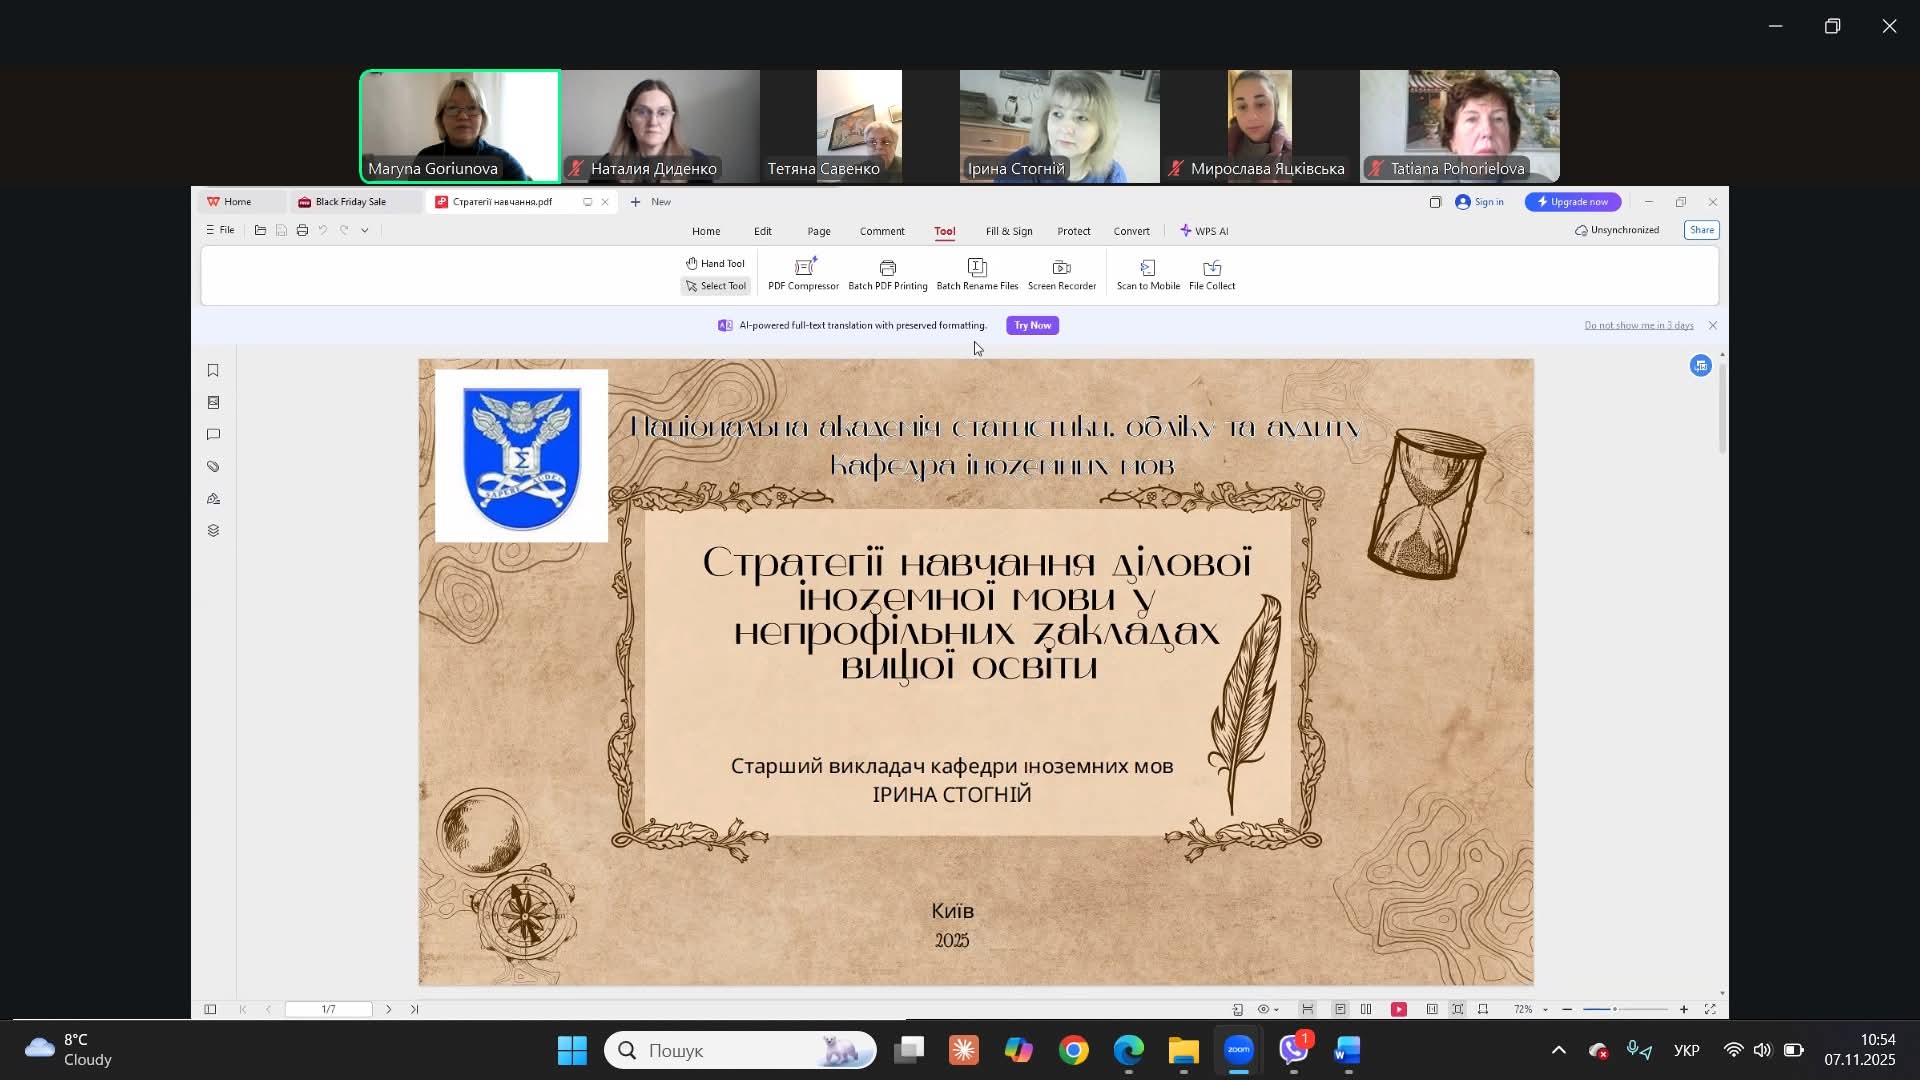Launch the Screen Recorder tool
The width and height of the screenshot is (1920, 1080).
tap(1061, 274)
